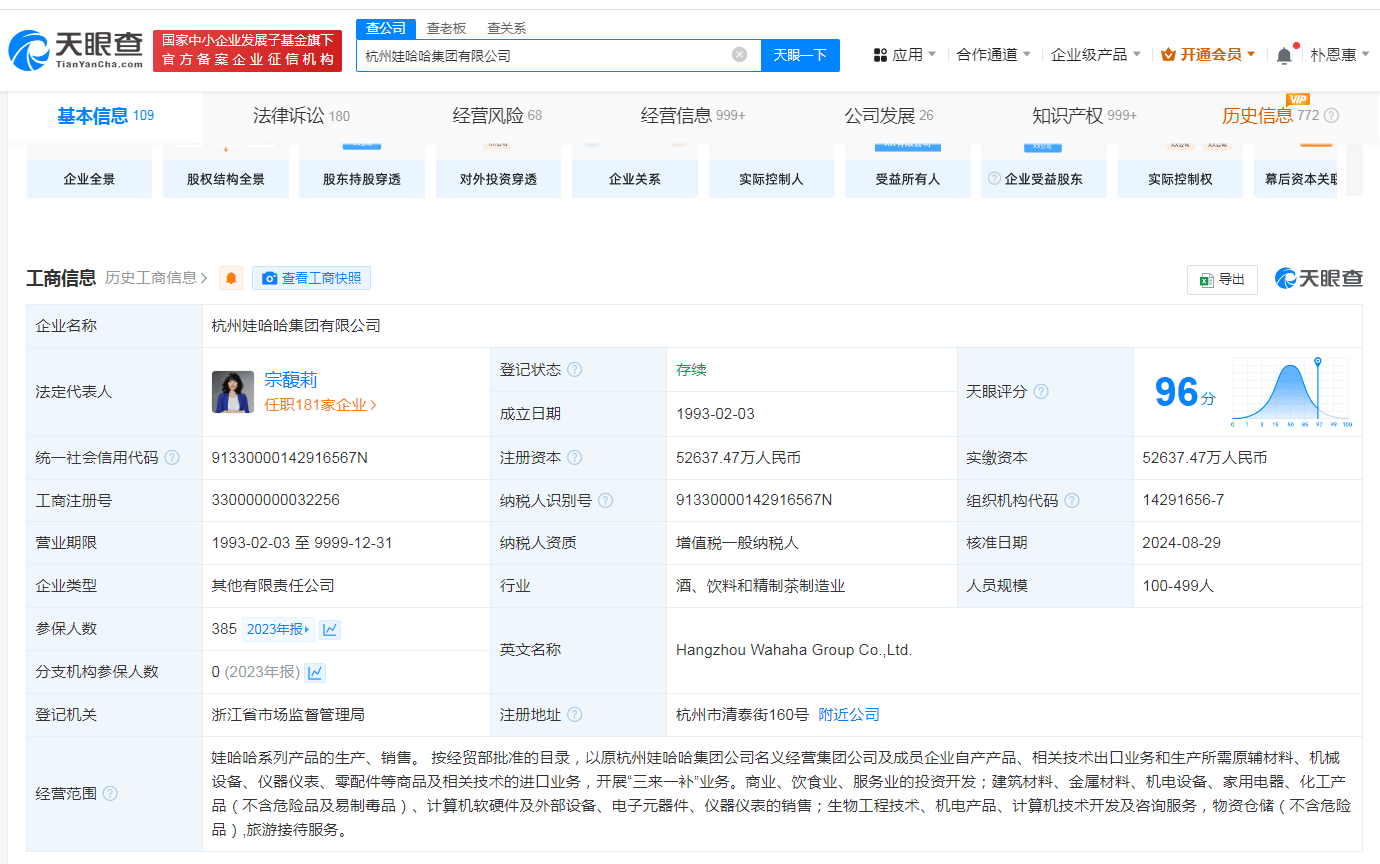Open the 知识产权 tab

(x=1084, y=116)
